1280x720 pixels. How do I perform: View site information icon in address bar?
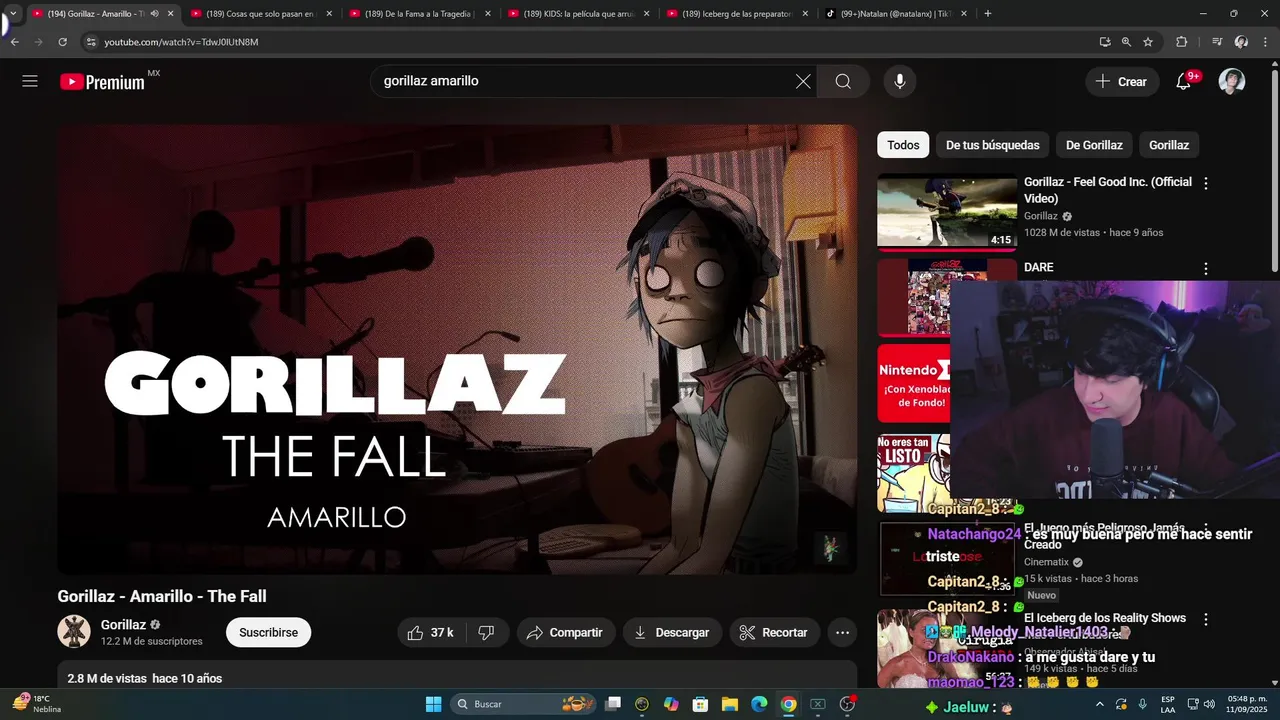tap(91, 42)
